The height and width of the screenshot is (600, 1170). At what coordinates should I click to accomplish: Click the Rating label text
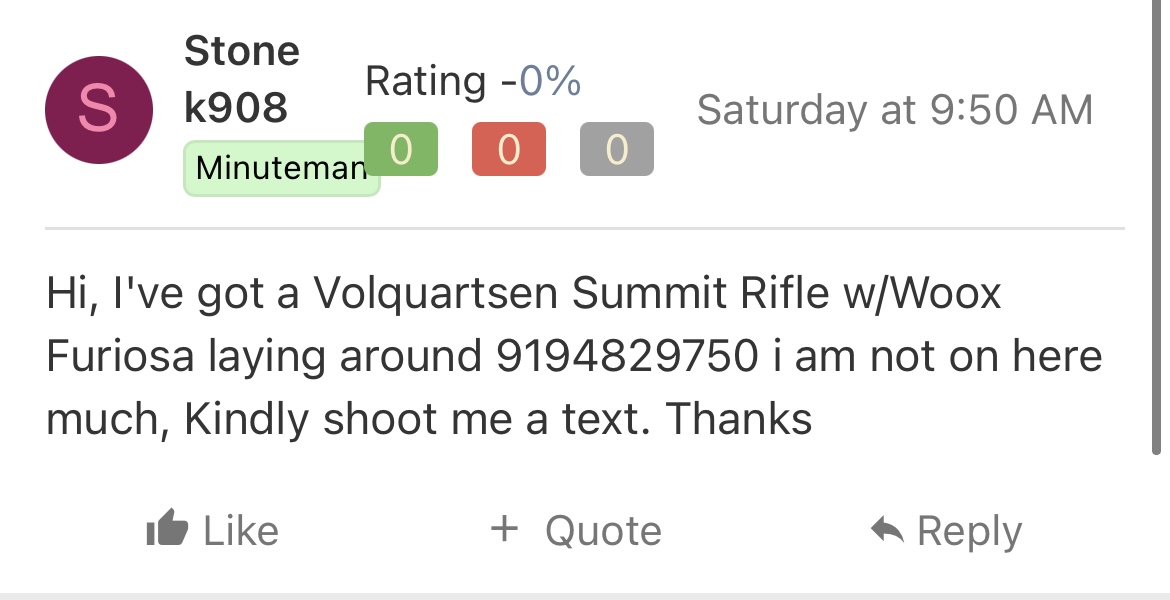426,81
